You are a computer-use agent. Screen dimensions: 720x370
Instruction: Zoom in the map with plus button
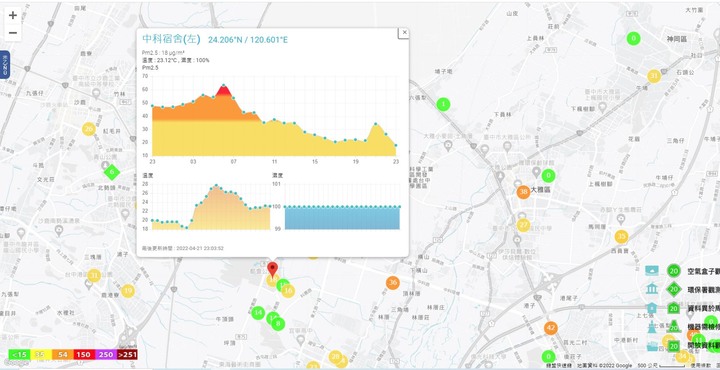coord(13,15)
